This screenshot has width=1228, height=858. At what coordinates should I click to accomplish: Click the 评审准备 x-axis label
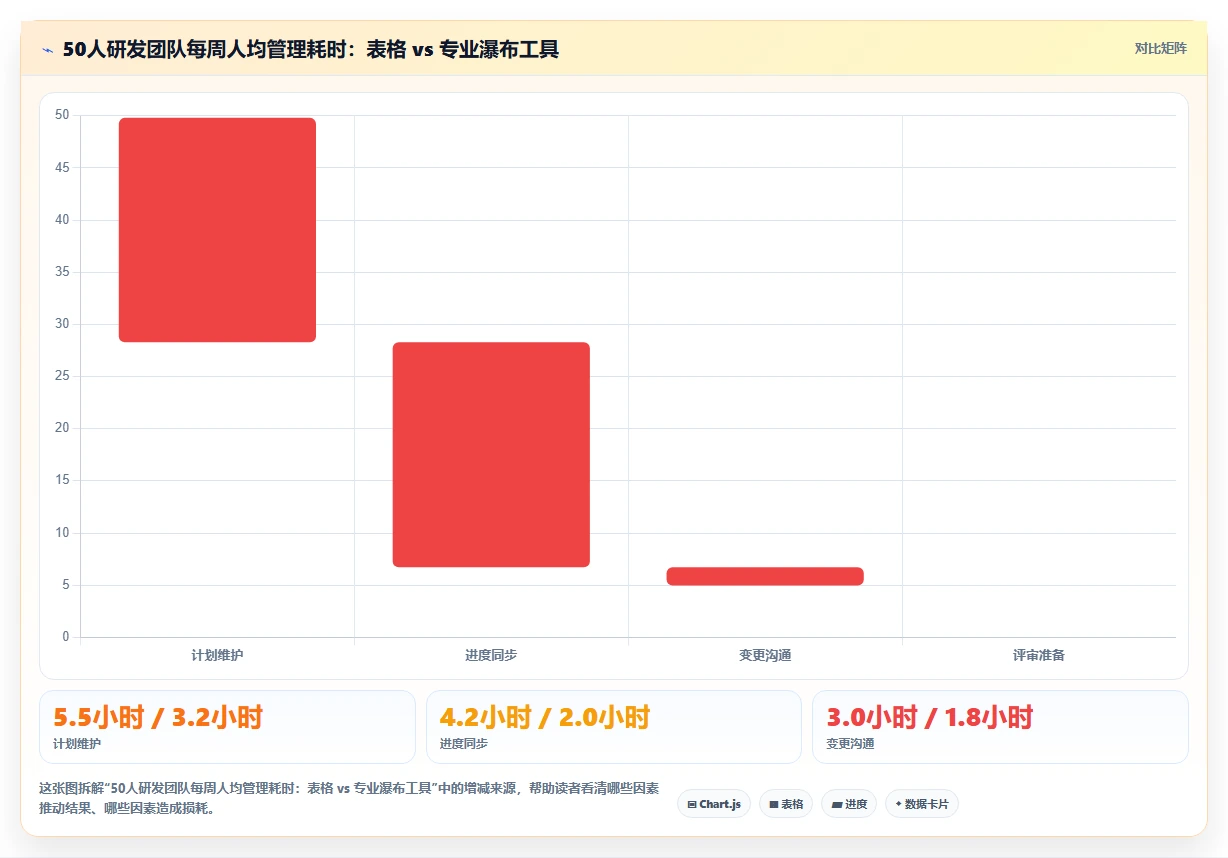pos(1039,655)
